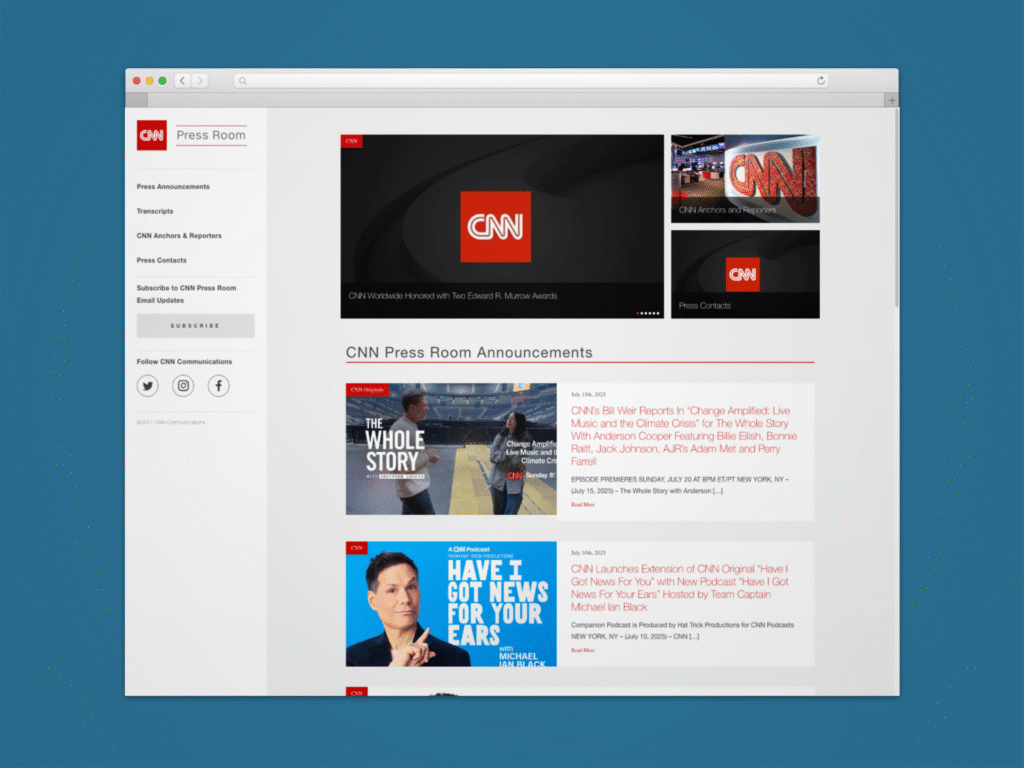1024x768 pixels.
Task: Click the "July 10th, 2025" article date
Action: point(588,552)
